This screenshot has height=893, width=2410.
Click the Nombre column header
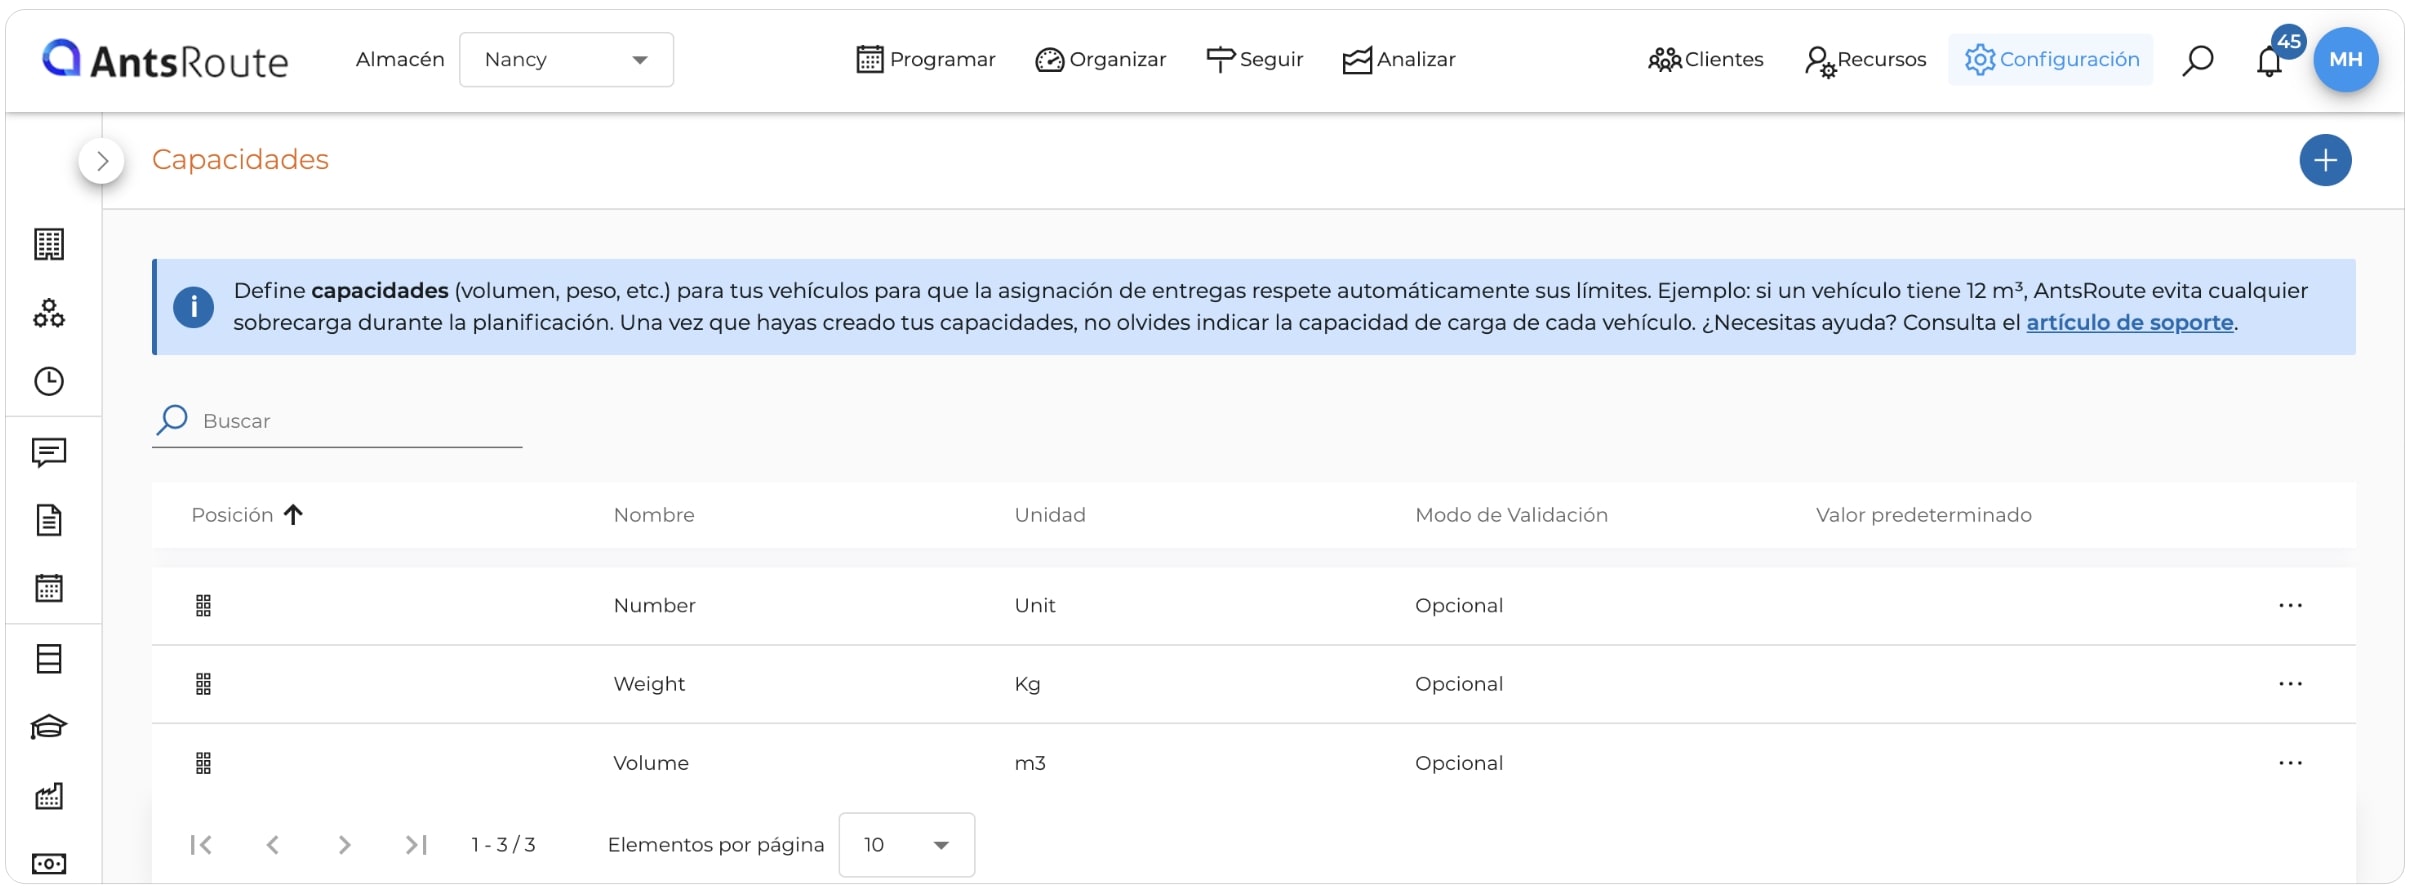click(x=654, y=515)
